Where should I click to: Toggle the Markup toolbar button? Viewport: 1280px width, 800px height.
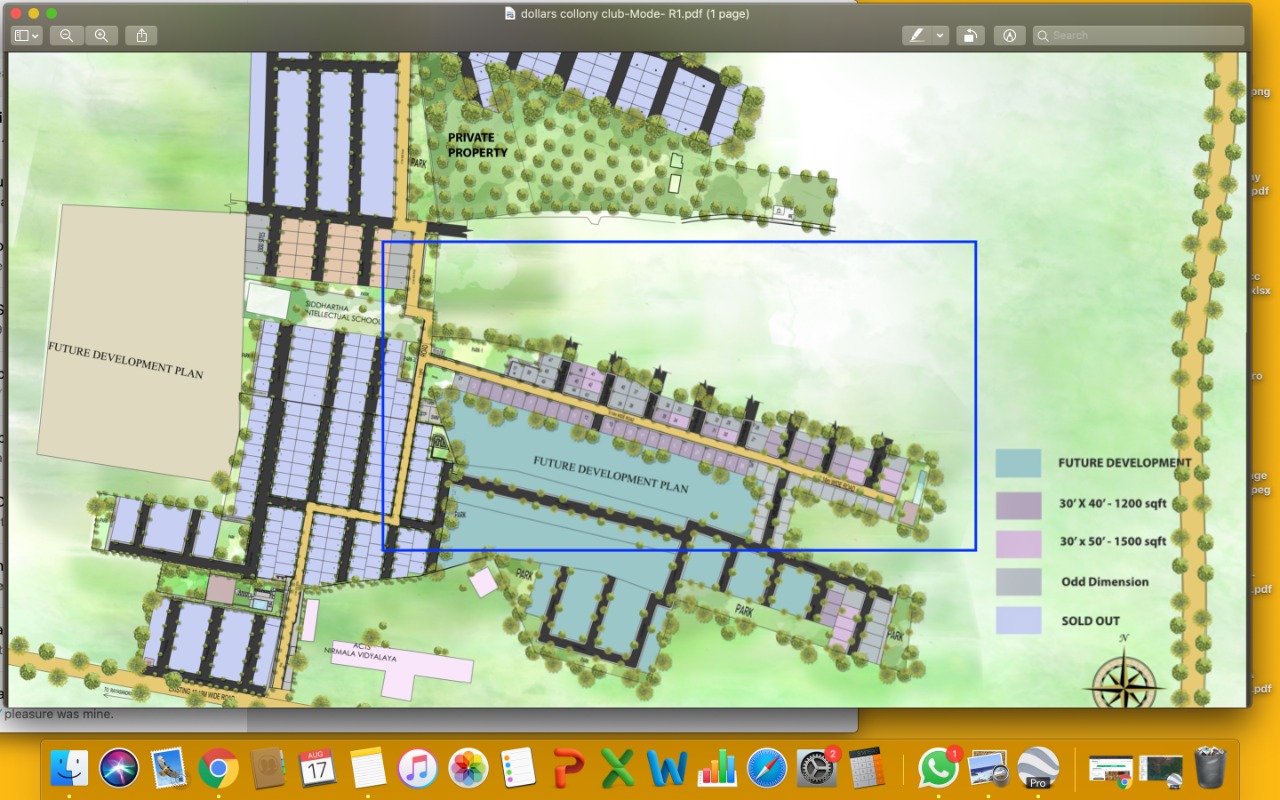(1009, 35)
